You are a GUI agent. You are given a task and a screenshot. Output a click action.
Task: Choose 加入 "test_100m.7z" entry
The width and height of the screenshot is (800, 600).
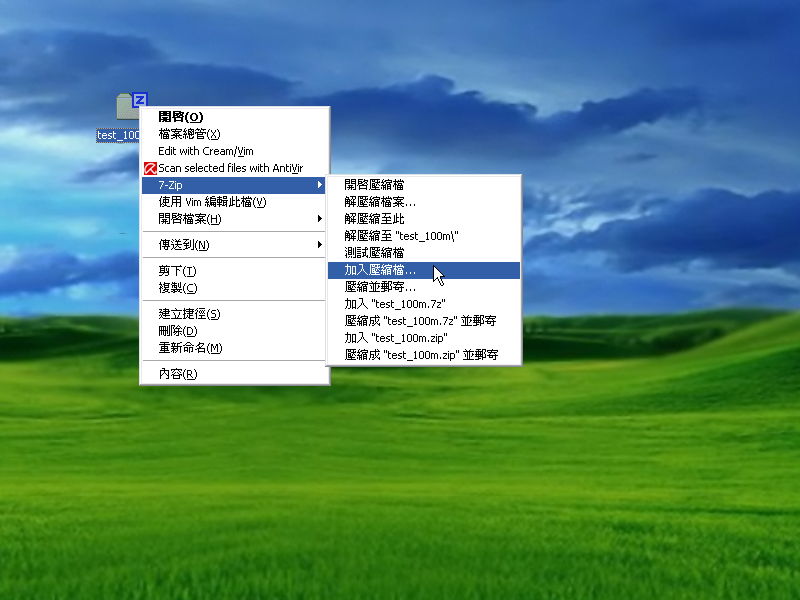pos(424,304)
